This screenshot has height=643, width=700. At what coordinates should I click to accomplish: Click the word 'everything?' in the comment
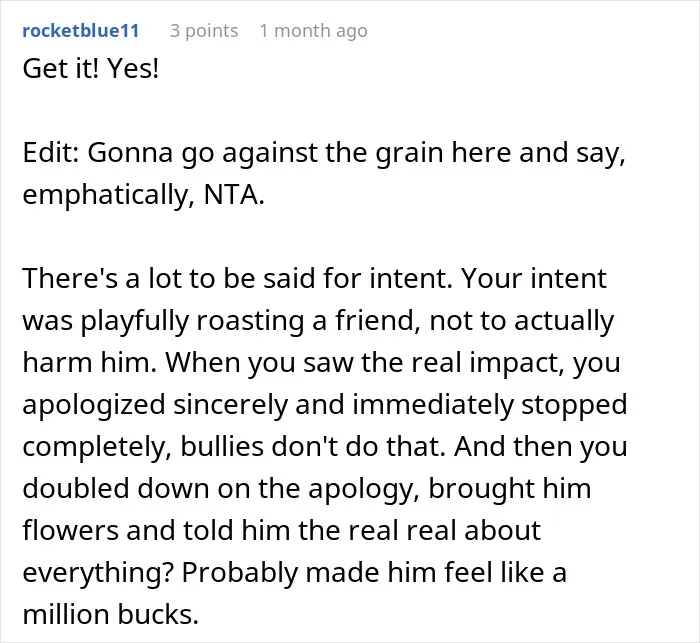(98, 573)
